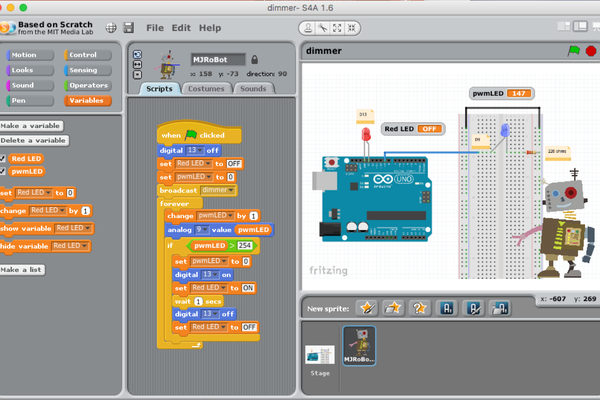
Task: Select the scissors delete tool
Action: (323, 28)
